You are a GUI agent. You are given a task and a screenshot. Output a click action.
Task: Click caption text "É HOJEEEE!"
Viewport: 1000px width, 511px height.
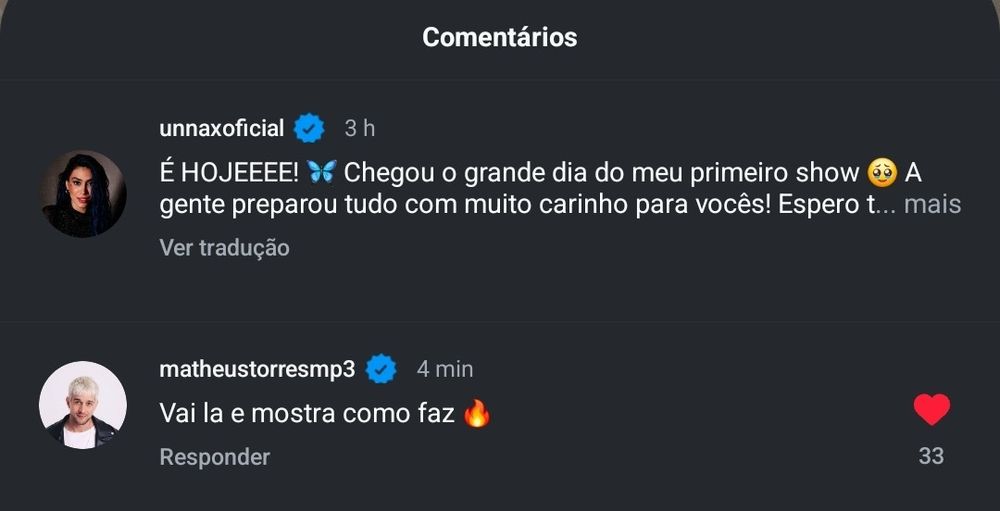tap(229, 172)
